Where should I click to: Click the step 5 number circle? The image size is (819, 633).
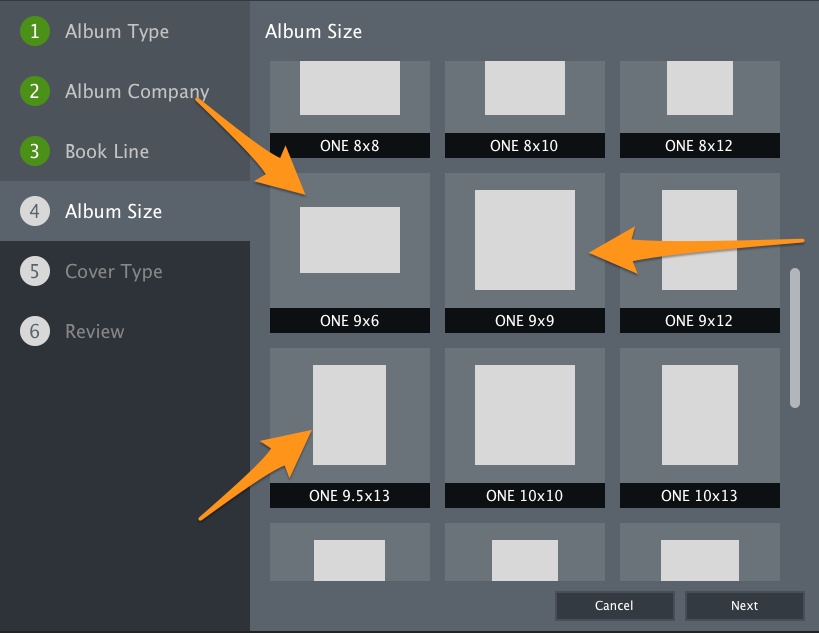click(34, 271)
